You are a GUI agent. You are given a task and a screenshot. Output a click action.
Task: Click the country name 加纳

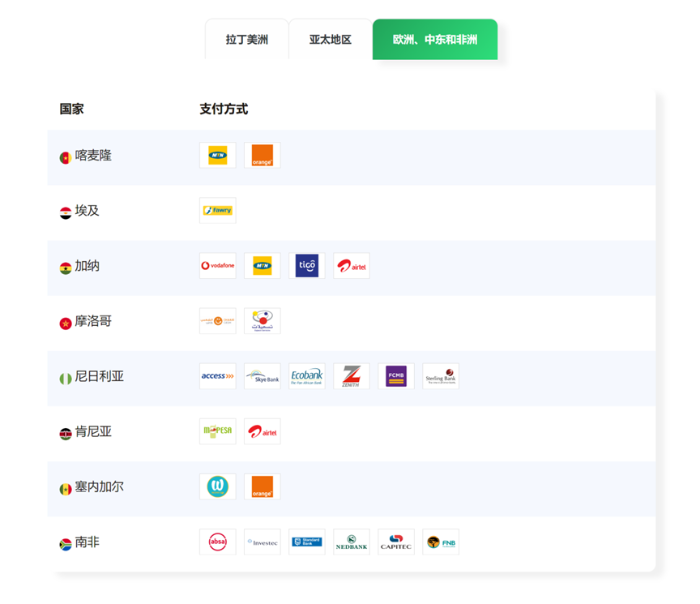87,266
